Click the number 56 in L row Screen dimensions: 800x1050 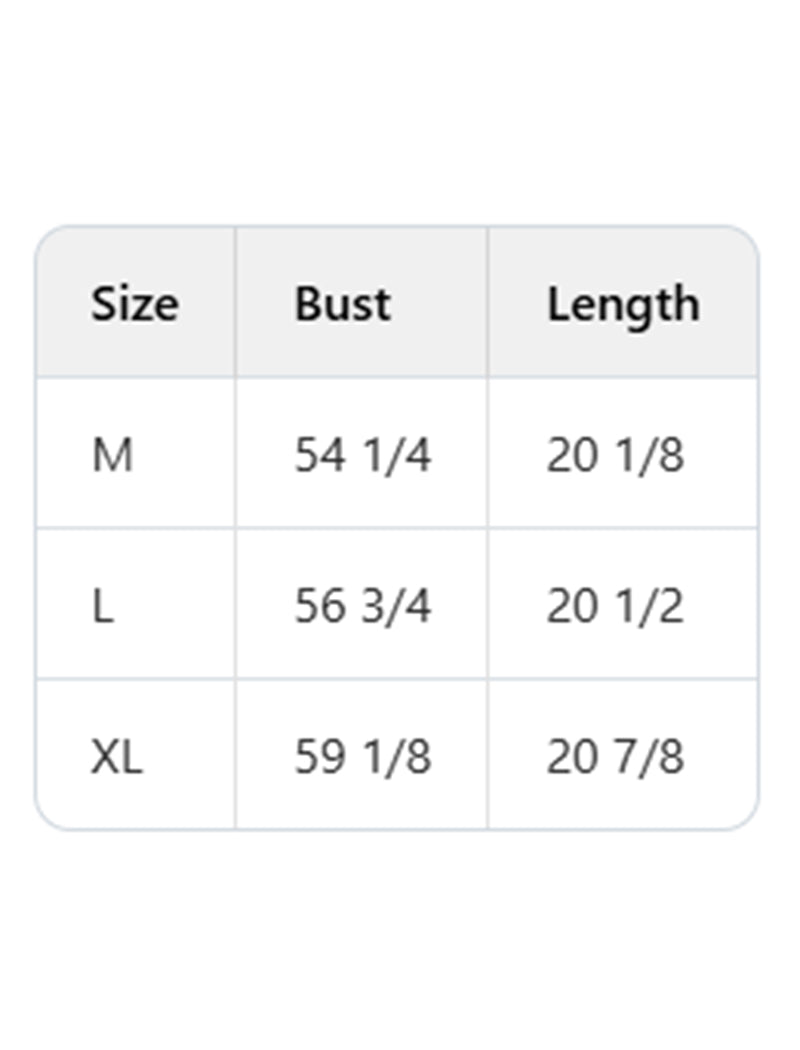coord(320,607)
